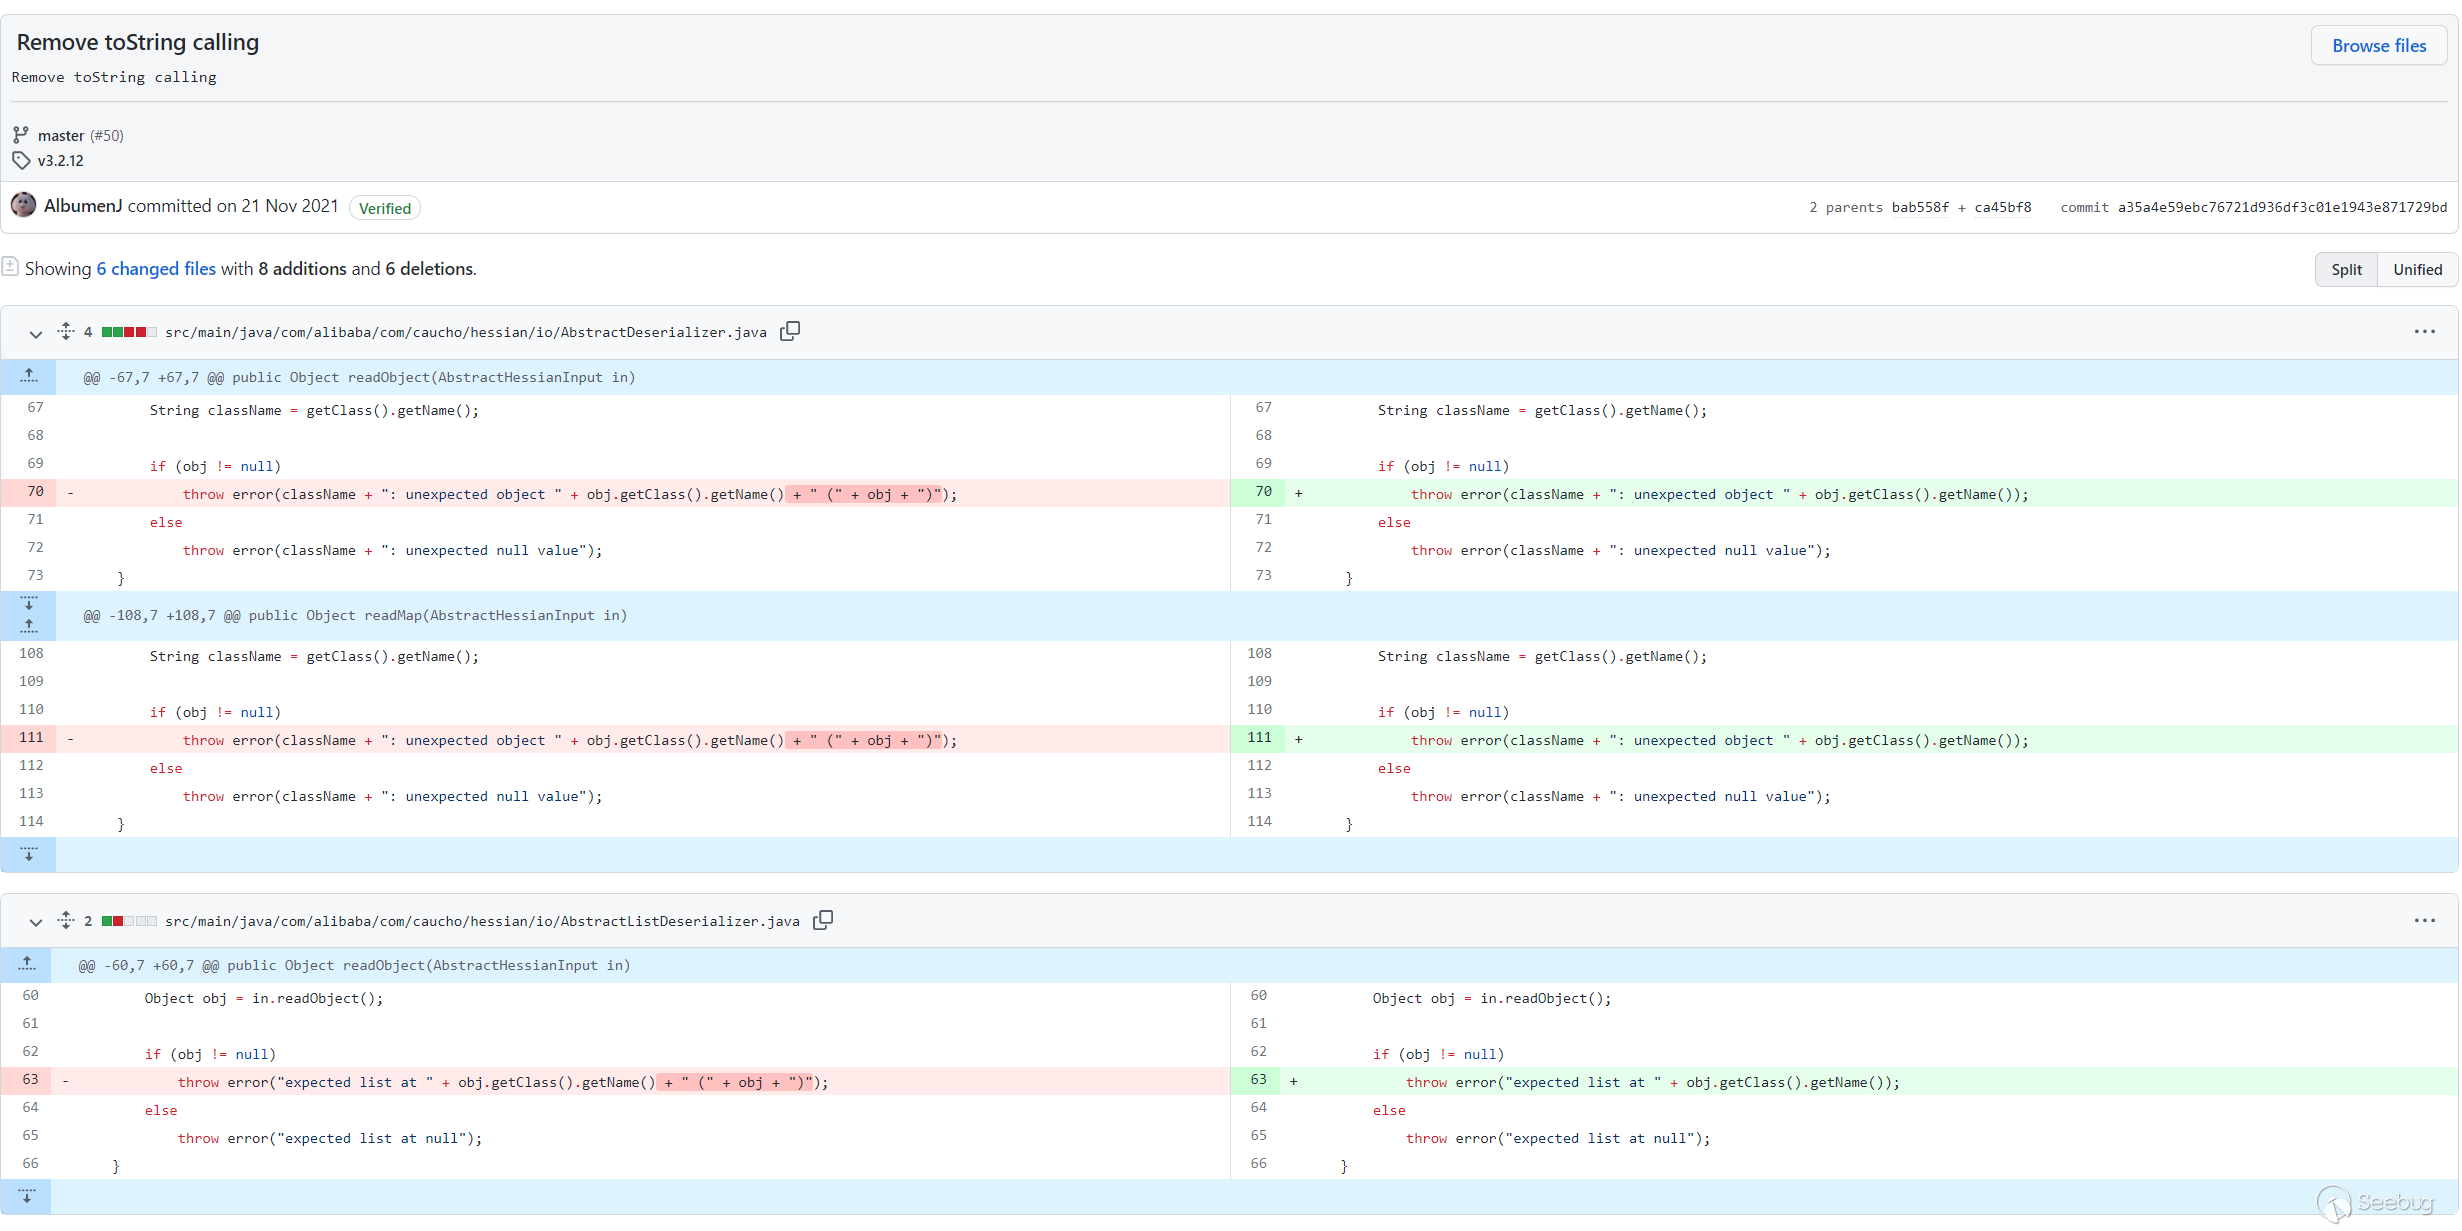Open options menu for AbstractDeserializer.java
2462x1231 pixels.
click(2424, 331)
